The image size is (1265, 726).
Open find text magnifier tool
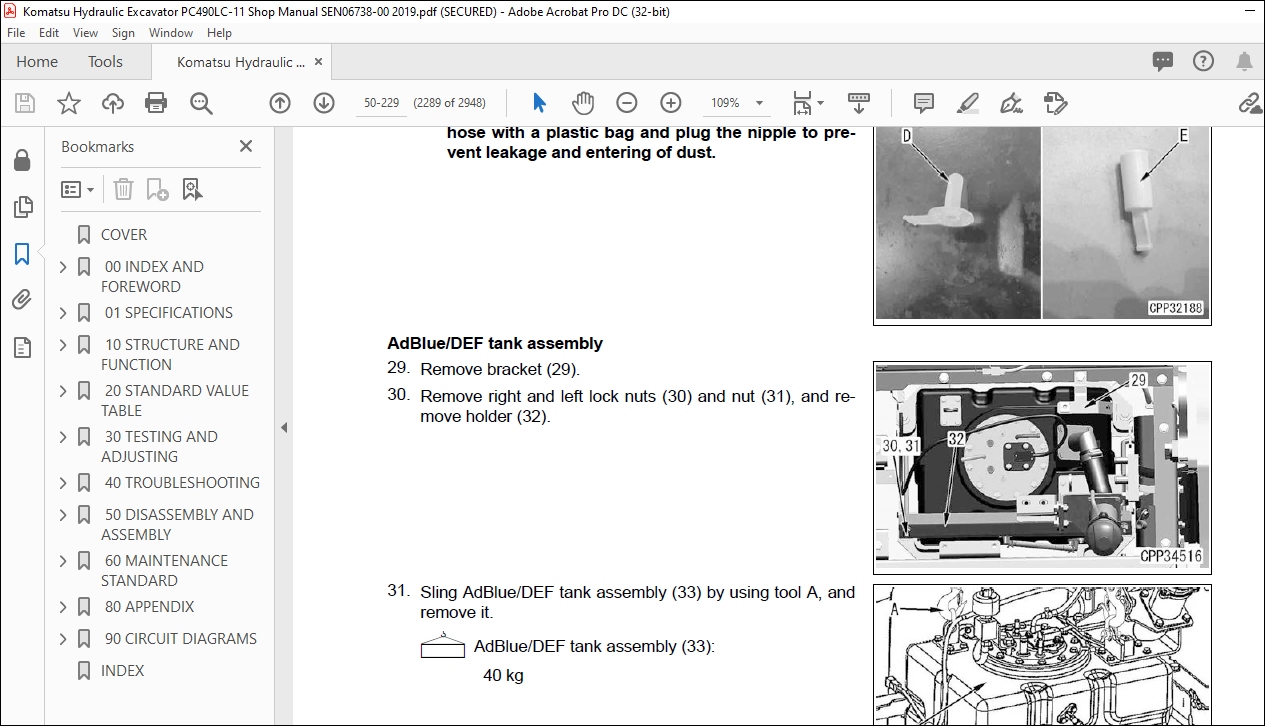(201, 103)
